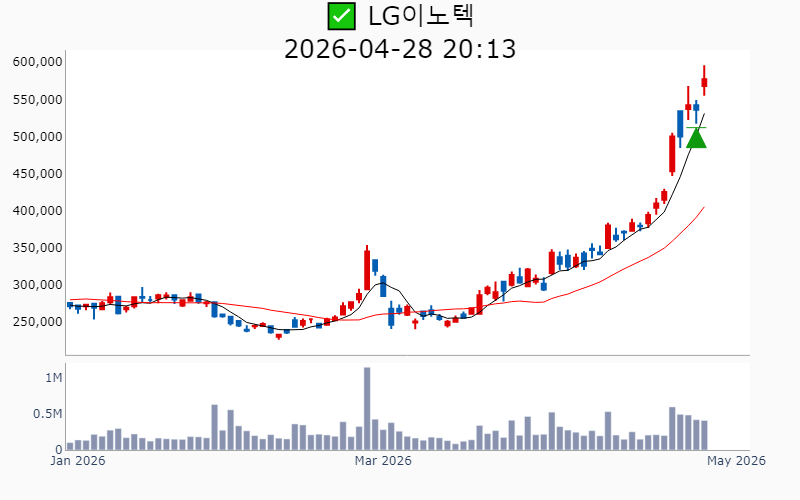Viewport: 800px width, 500px height.
Task: Click the green upward triangle buy marker
Action: click(696, 137)
